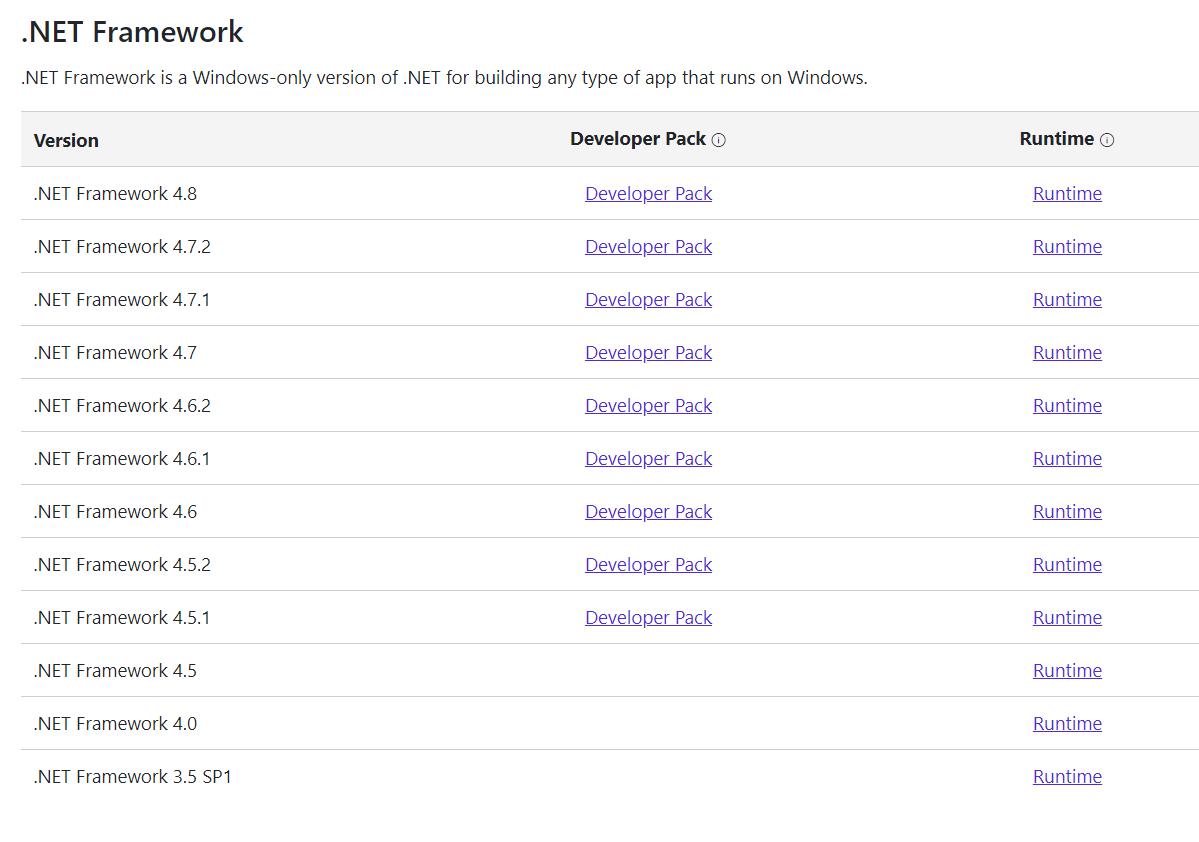Image resolution: width=1199 pixels, height=842 pixels.
Task: Open Runtime link for .NET Framework 4.0
Action: click(1067, 723)
